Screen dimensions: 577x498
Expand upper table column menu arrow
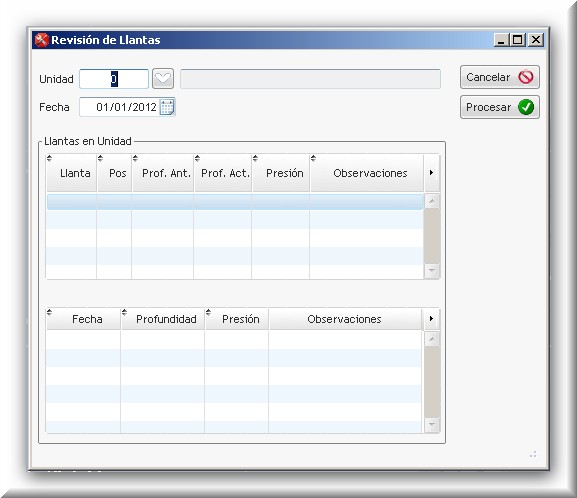pyautogui.click(x=431, y=173)
